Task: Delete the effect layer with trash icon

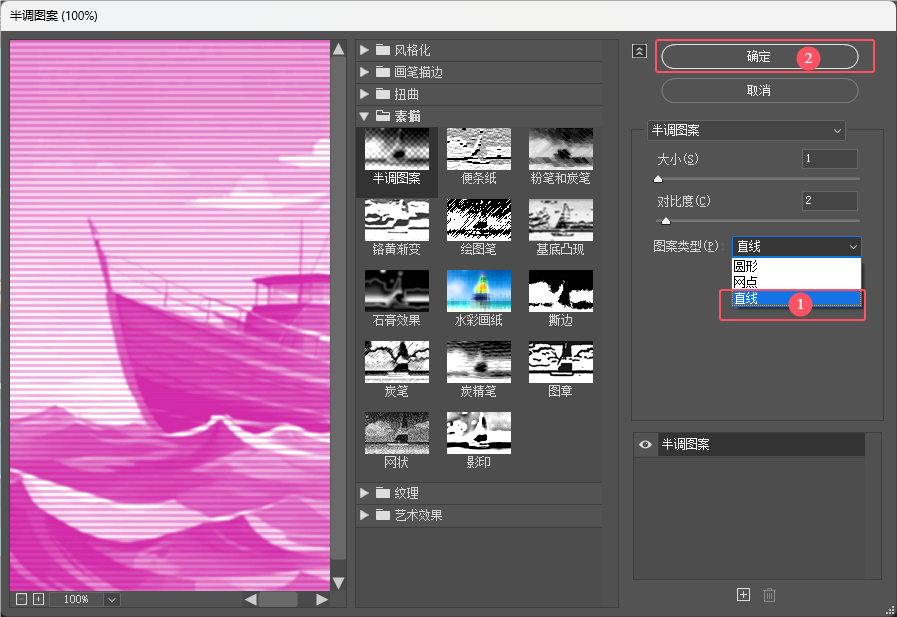Action: coord(769,595)
